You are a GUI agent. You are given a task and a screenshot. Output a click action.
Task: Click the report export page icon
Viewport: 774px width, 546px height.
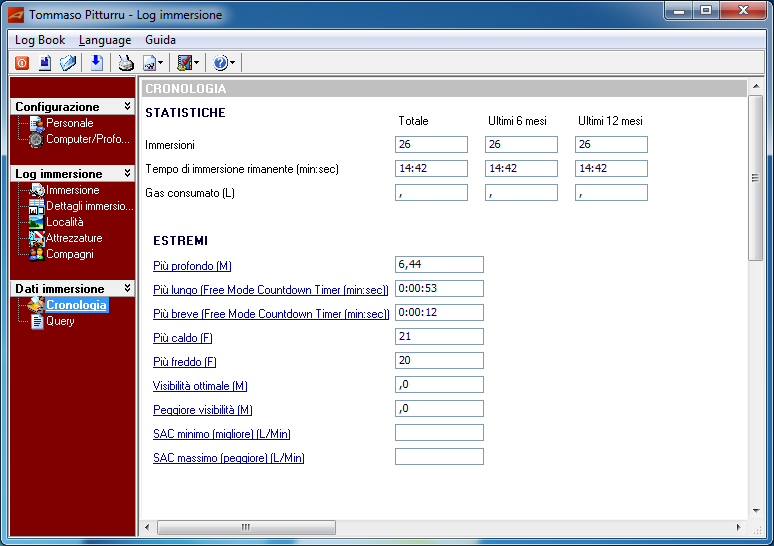pos(149,63)
